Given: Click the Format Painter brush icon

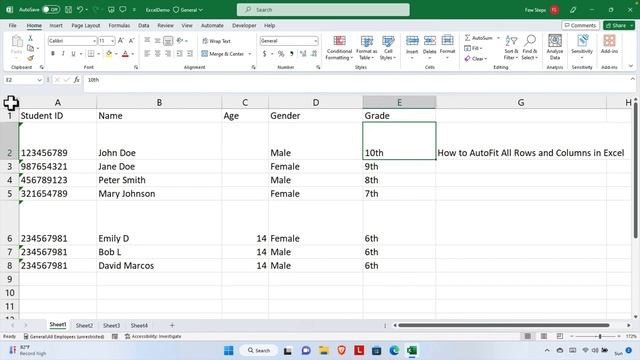Looking at the screenshot, I should [30, 58].
